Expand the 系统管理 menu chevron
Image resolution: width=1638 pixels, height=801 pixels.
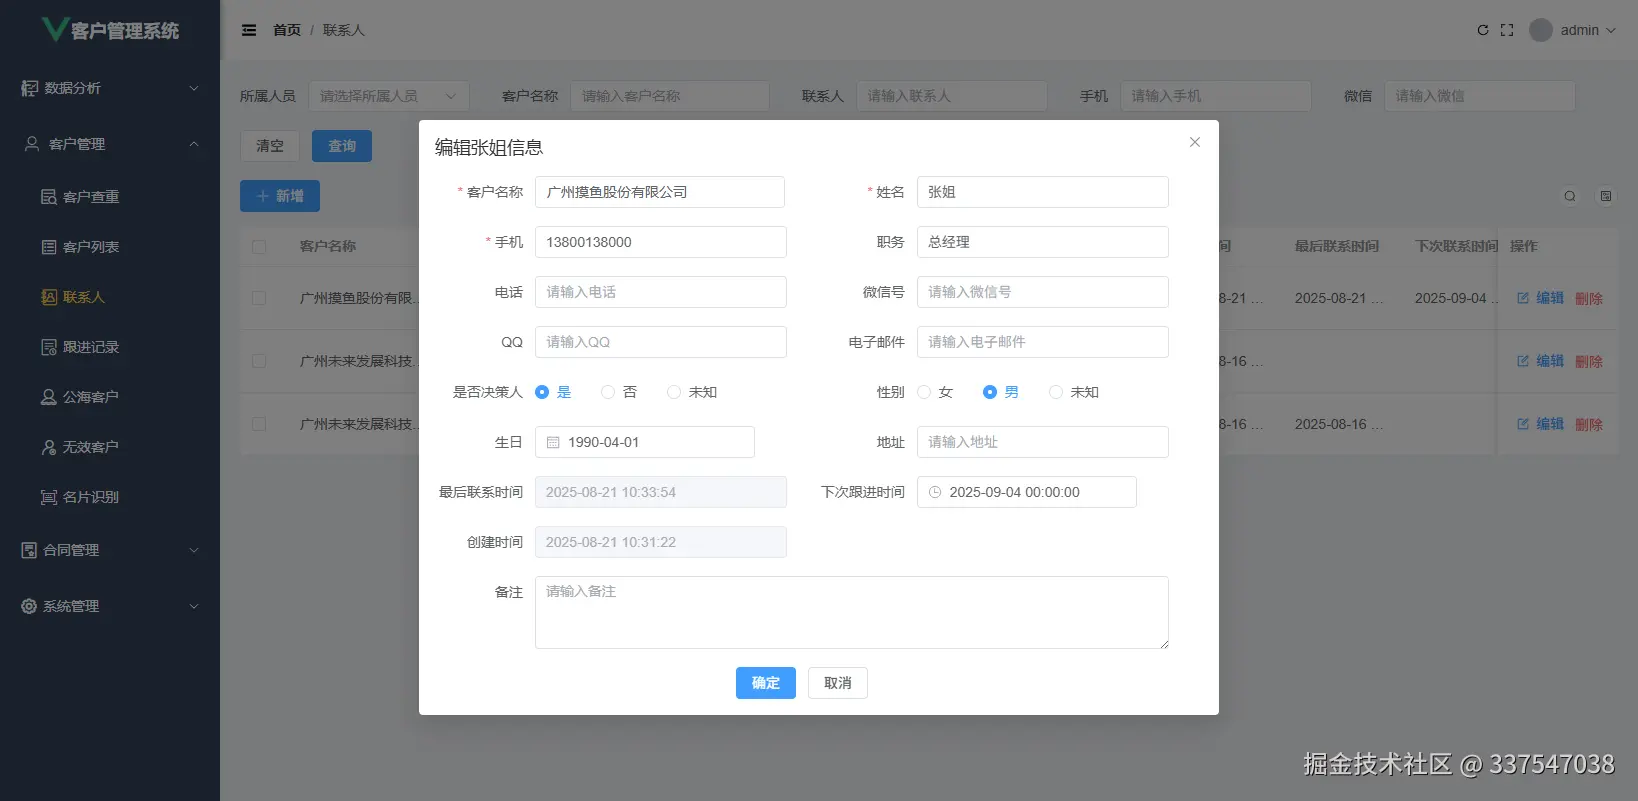point(194,606)
